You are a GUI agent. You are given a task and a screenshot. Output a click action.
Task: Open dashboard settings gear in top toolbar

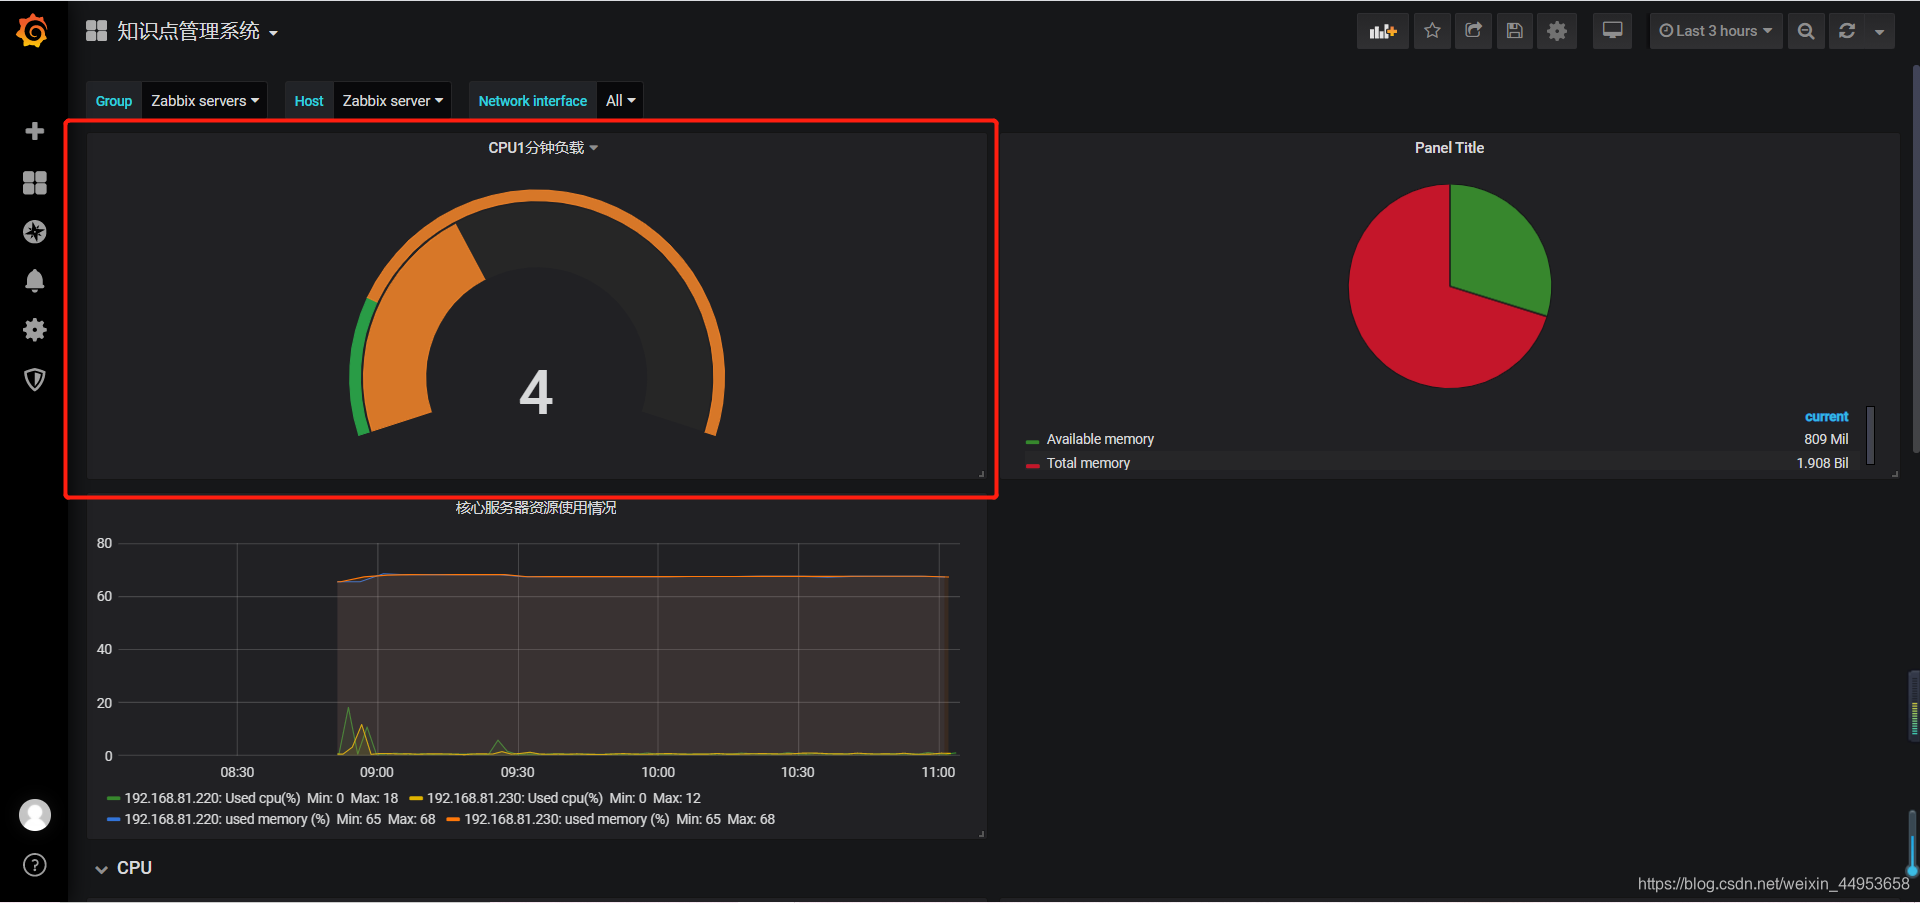[1557, 31]
